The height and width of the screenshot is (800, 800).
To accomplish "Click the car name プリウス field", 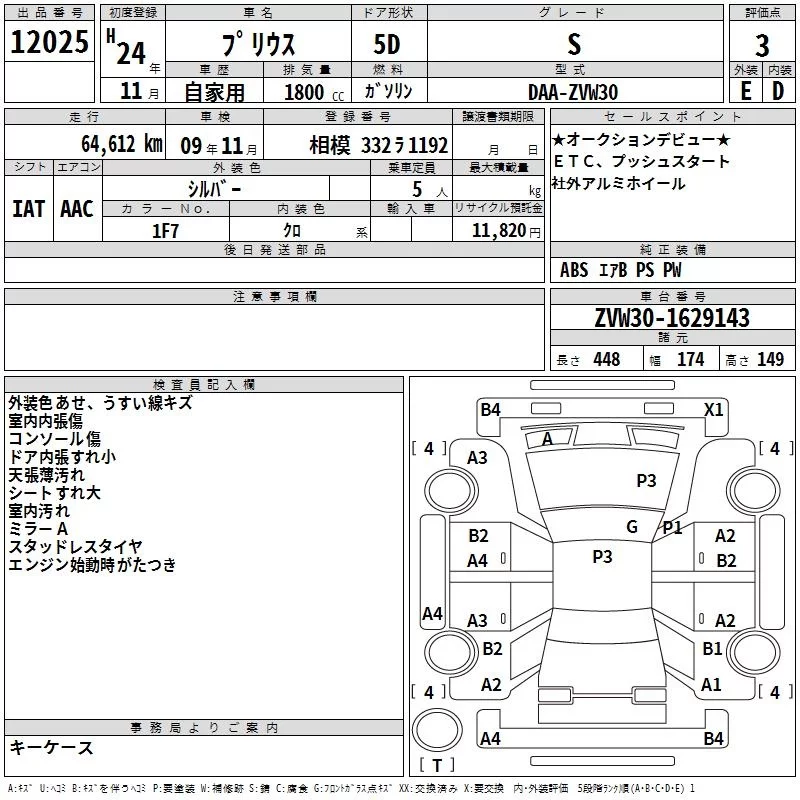I will 256,46.
